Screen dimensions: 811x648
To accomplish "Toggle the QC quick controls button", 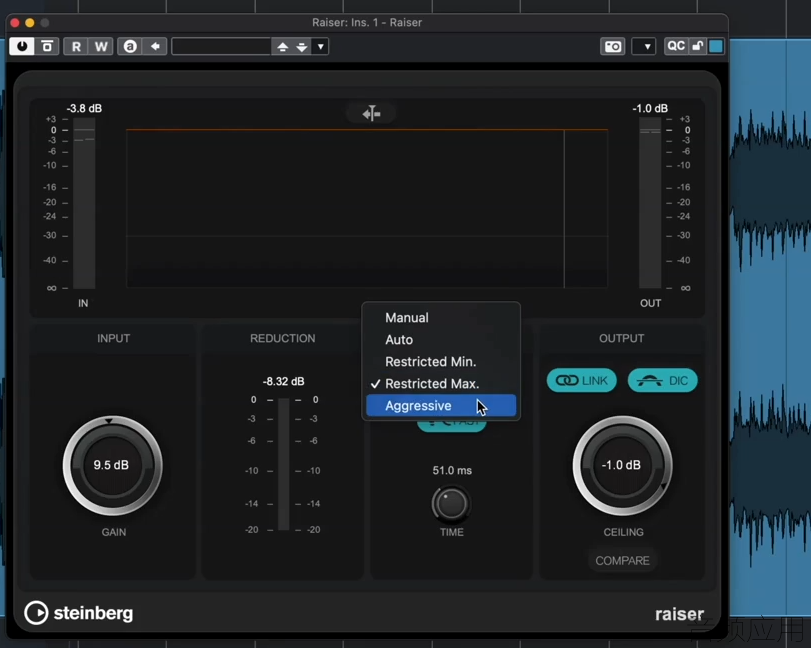I will coord(675,47).
